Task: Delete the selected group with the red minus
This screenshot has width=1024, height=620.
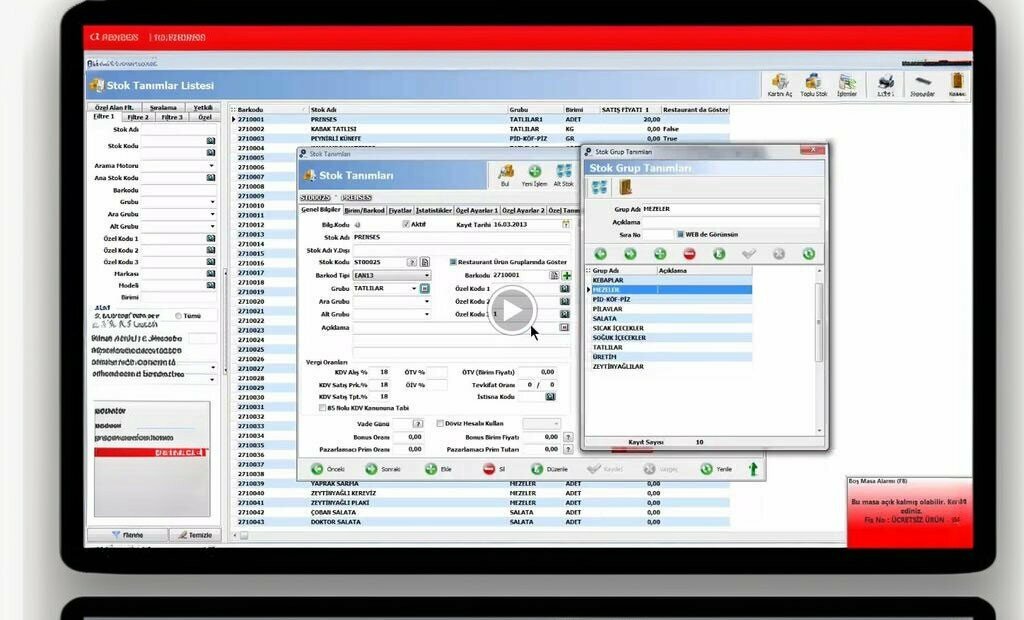Action: (690, 253)
